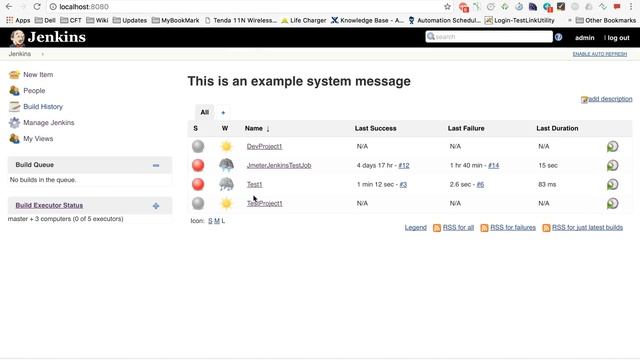Click the admin user link

click(584, 38)
